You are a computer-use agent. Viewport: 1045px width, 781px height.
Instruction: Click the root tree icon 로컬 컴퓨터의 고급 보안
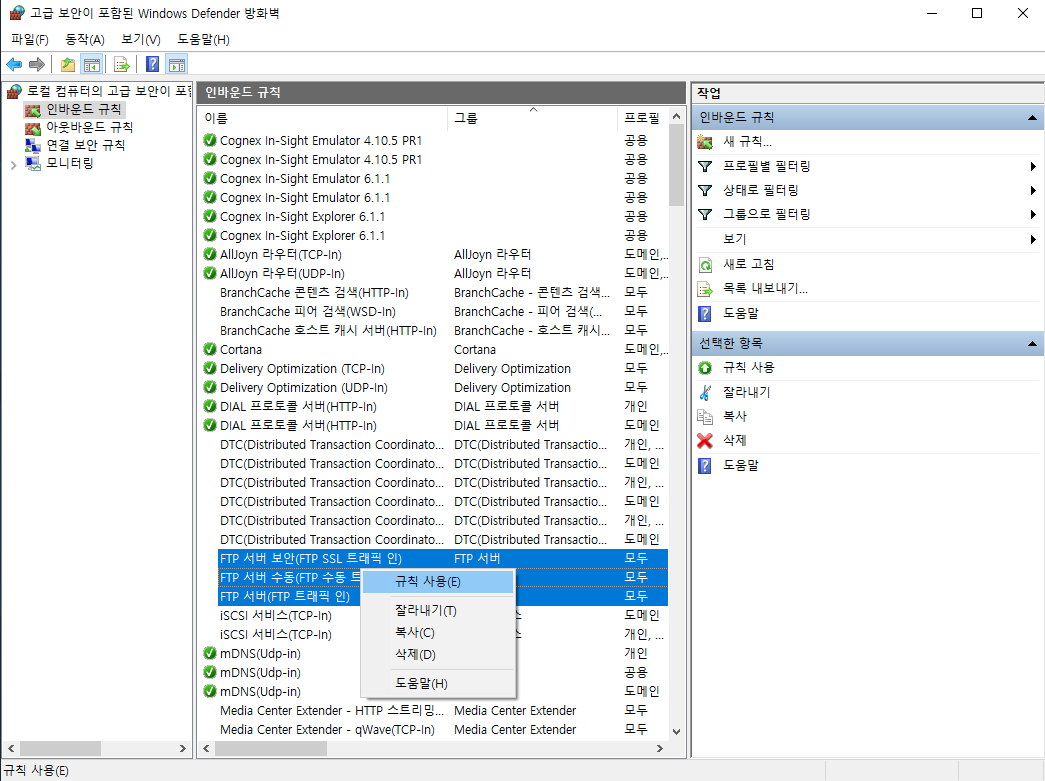click(15, 91)
